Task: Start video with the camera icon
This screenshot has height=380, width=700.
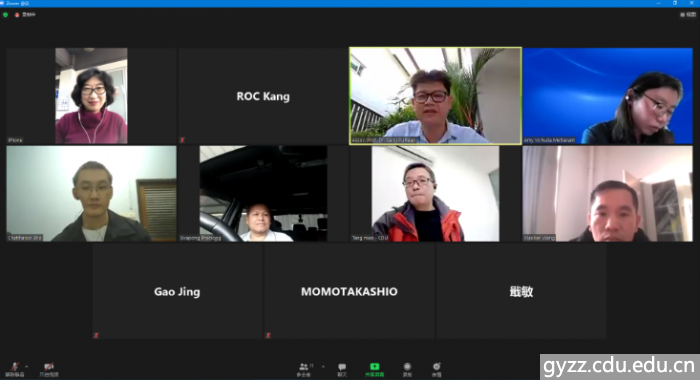Action: 49,369
